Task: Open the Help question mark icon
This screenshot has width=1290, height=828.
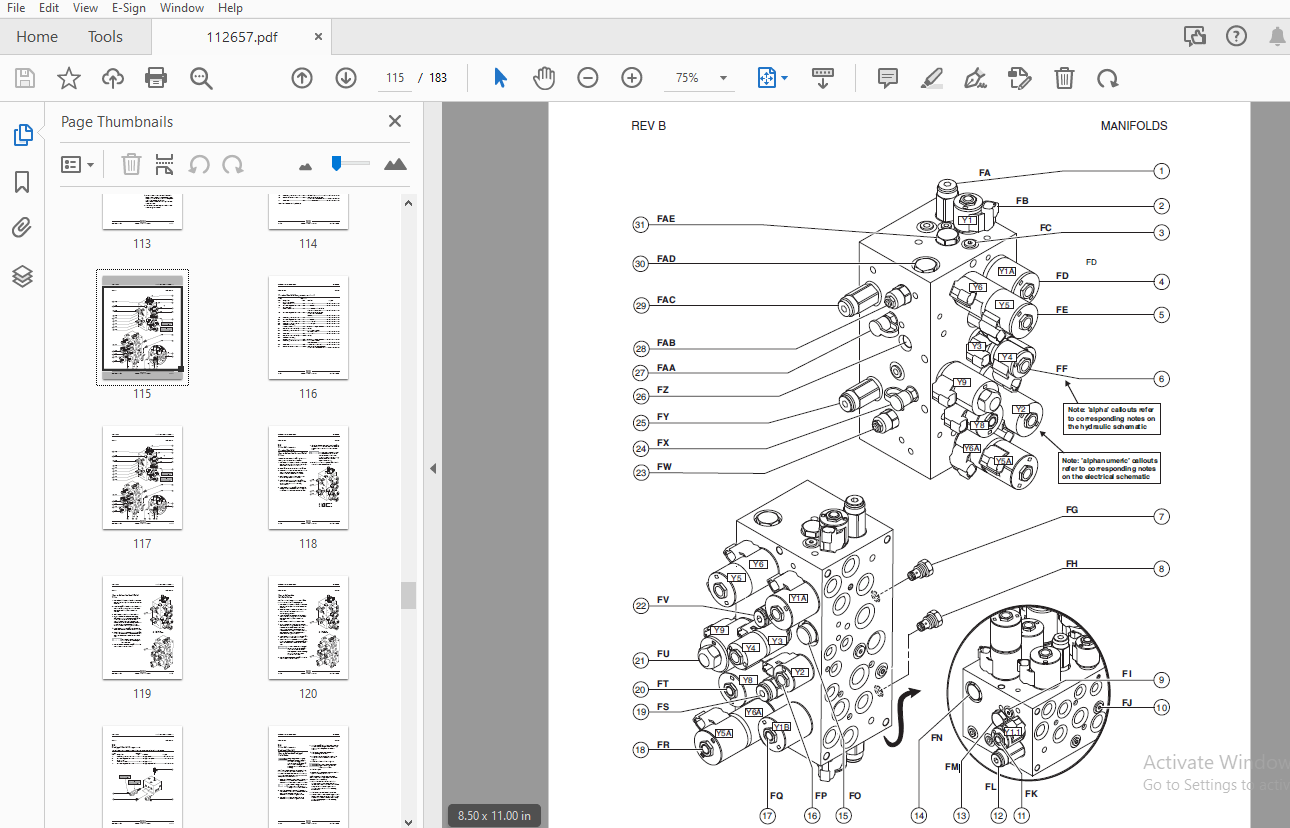Action: click(x=1236, y=36)
